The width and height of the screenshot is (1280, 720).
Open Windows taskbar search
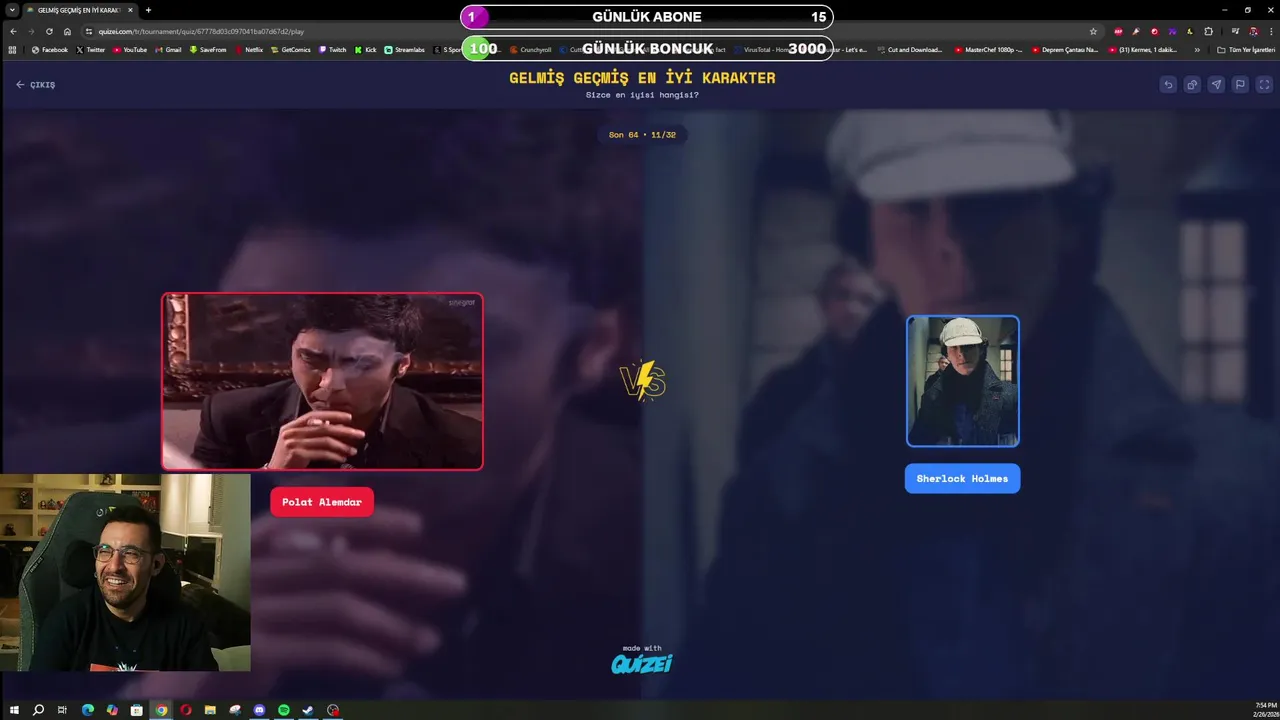[38, 710]
